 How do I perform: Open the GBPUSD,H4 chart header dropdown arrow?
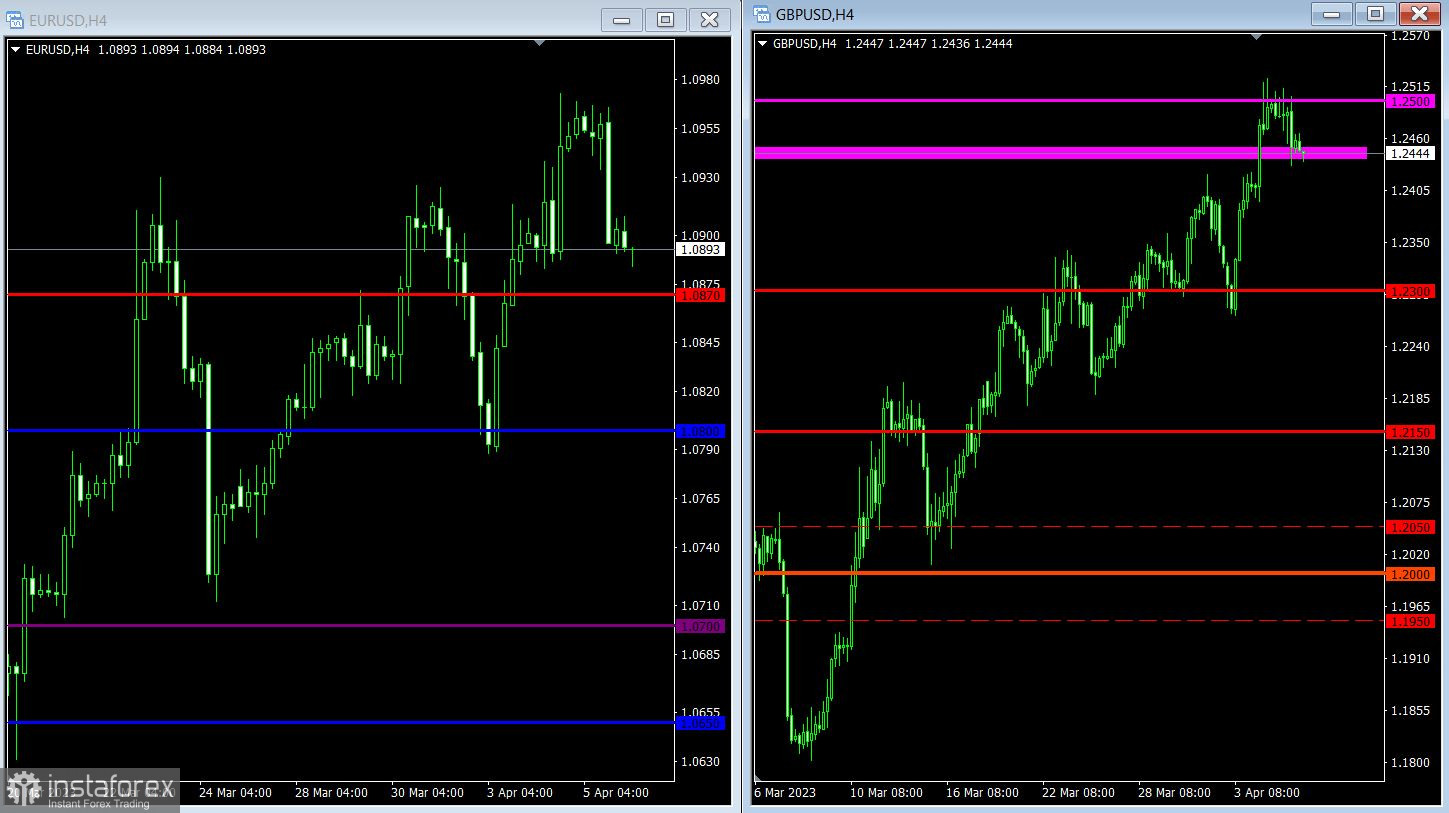click(x=763, y=43)
